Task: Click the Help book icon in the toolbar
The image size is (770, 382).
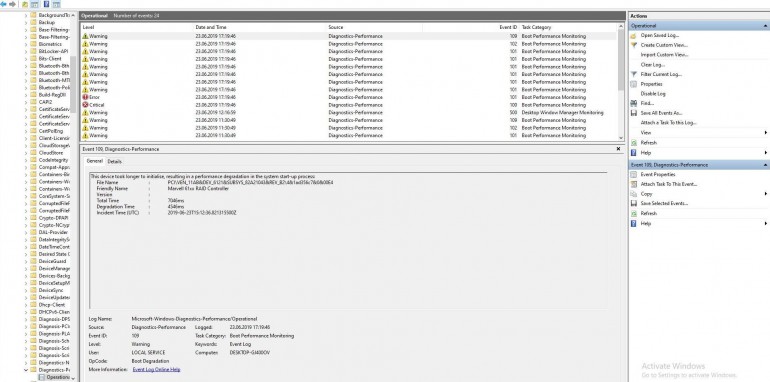Action: point(46,4)
